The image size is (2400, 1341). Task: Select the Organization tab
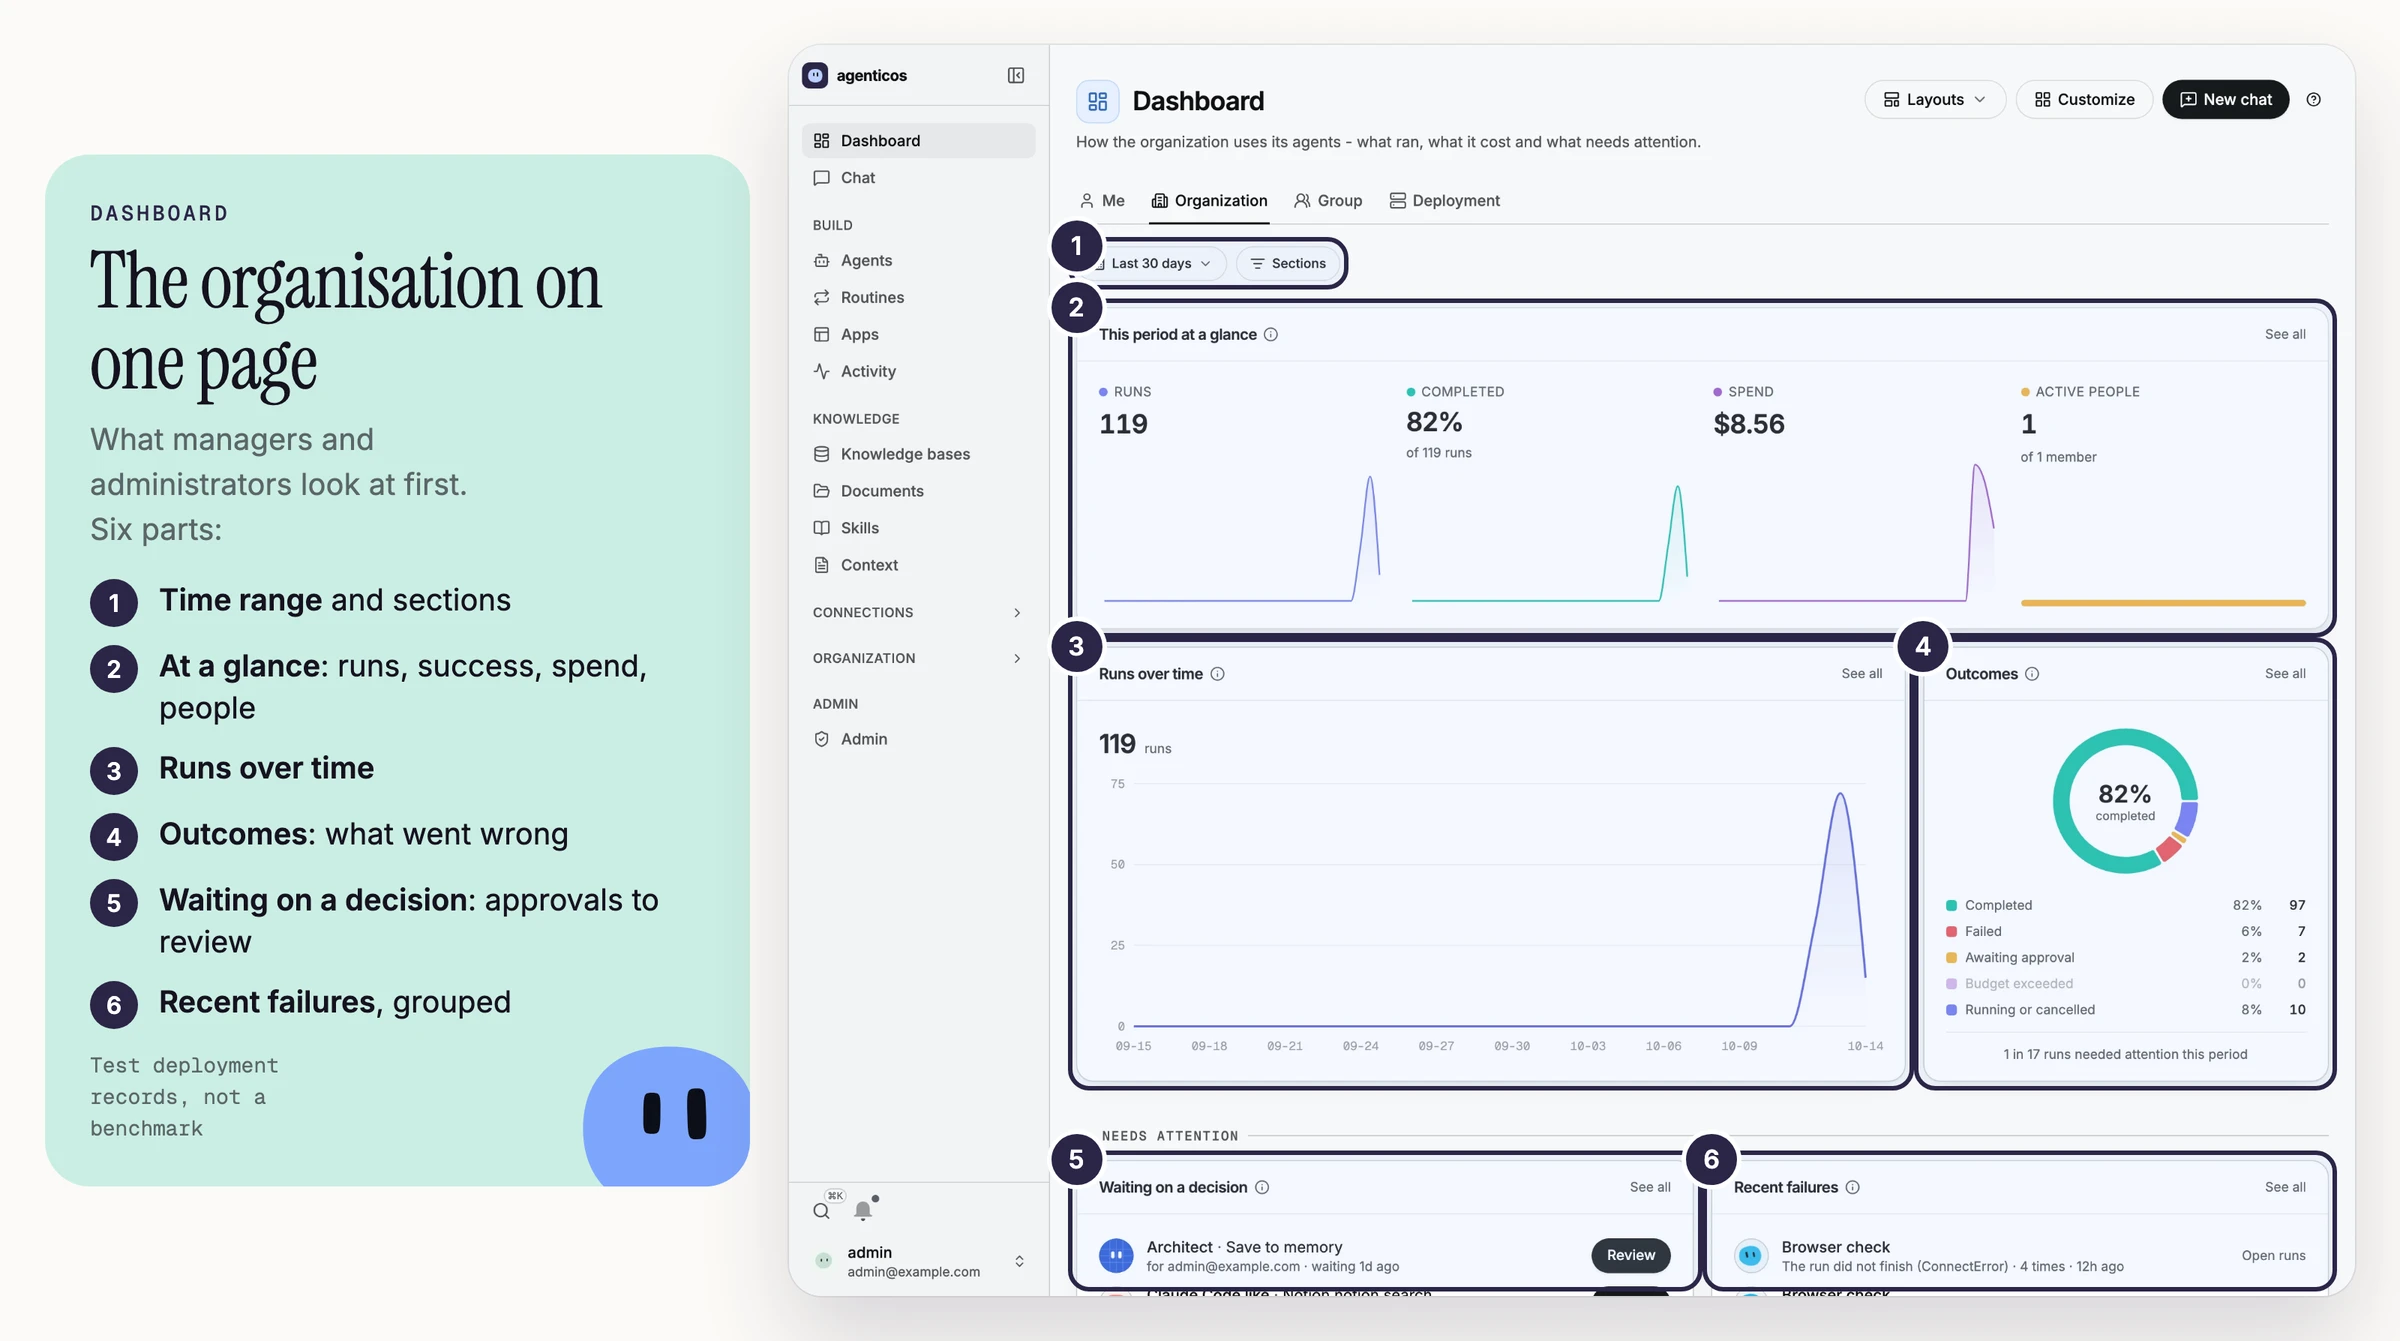[x=1209, y=200]
